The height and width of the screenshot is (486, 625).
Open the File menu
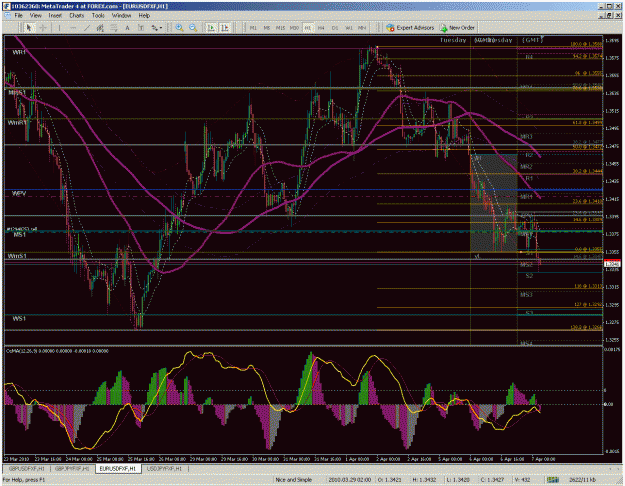(x=18, y=16)
